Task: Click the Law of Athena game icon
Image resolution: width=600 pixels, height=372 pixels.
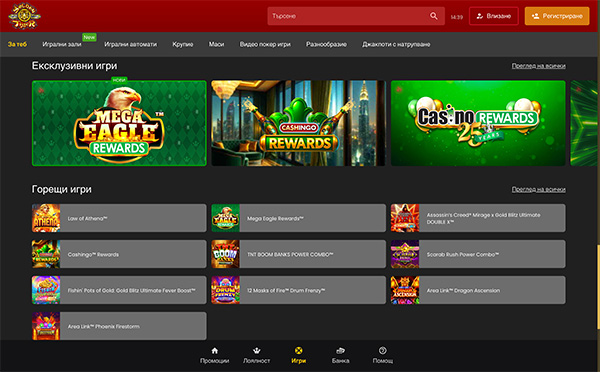Action: (x=46, y=218)
